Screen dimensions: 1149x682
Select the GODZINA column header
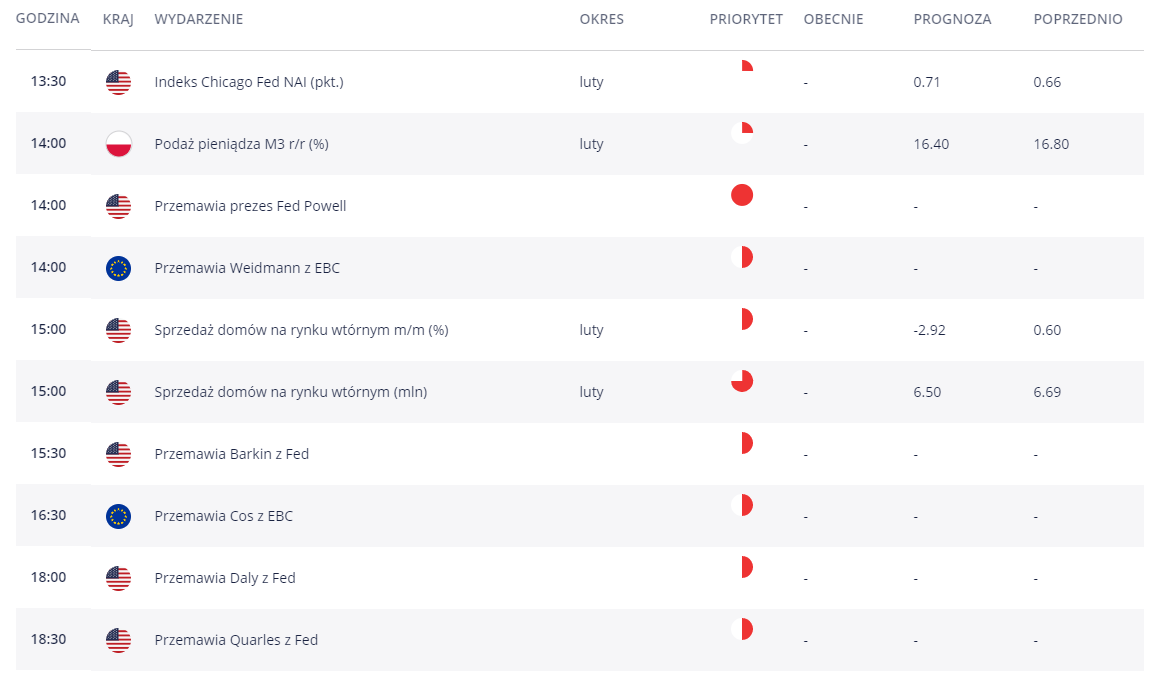tap(48, 18)
